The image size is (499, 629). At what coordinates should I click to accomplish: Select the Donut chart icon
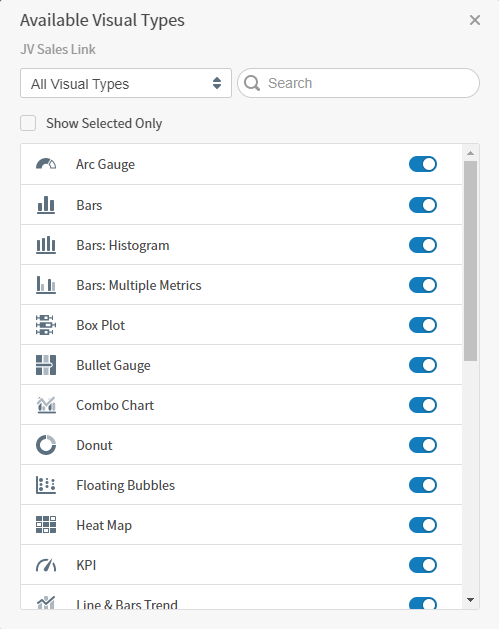[46, 445]
